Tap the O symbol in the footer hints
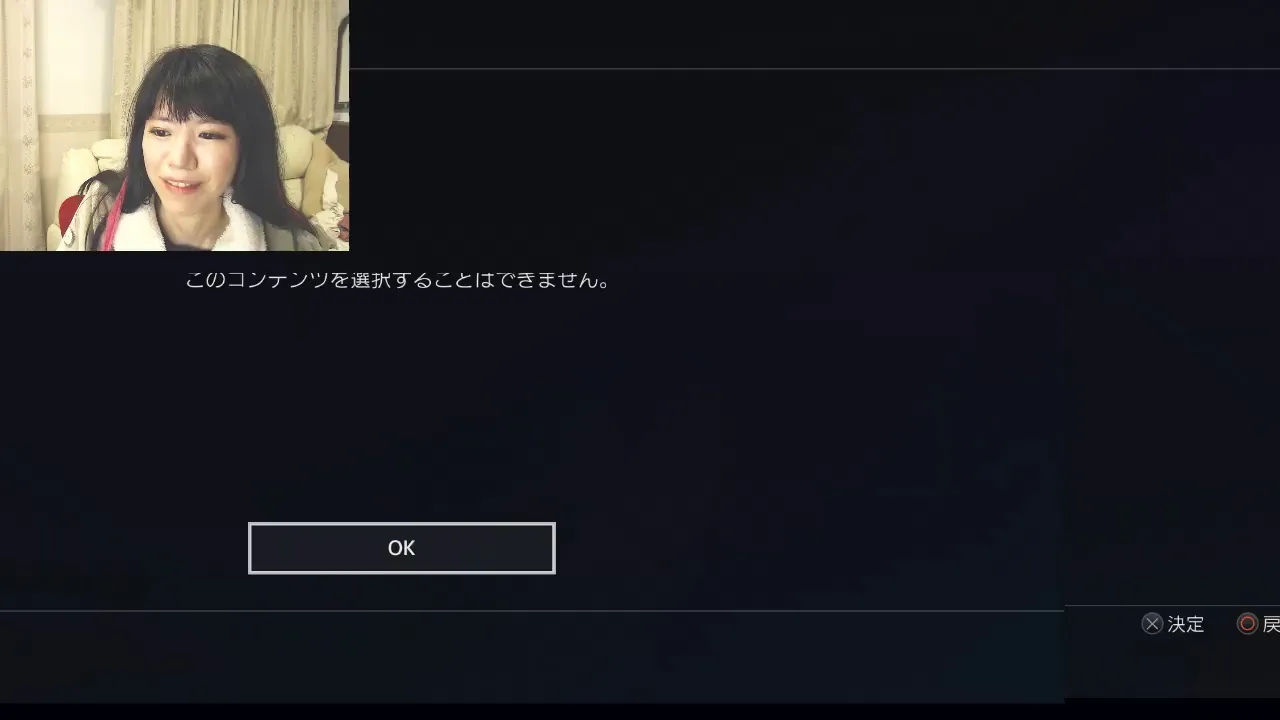Viewport: 1280px width, 720px height. click(1247, 624)
